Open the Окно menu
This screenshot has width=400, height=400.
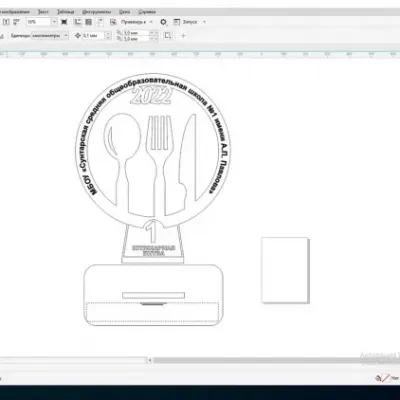125,12
